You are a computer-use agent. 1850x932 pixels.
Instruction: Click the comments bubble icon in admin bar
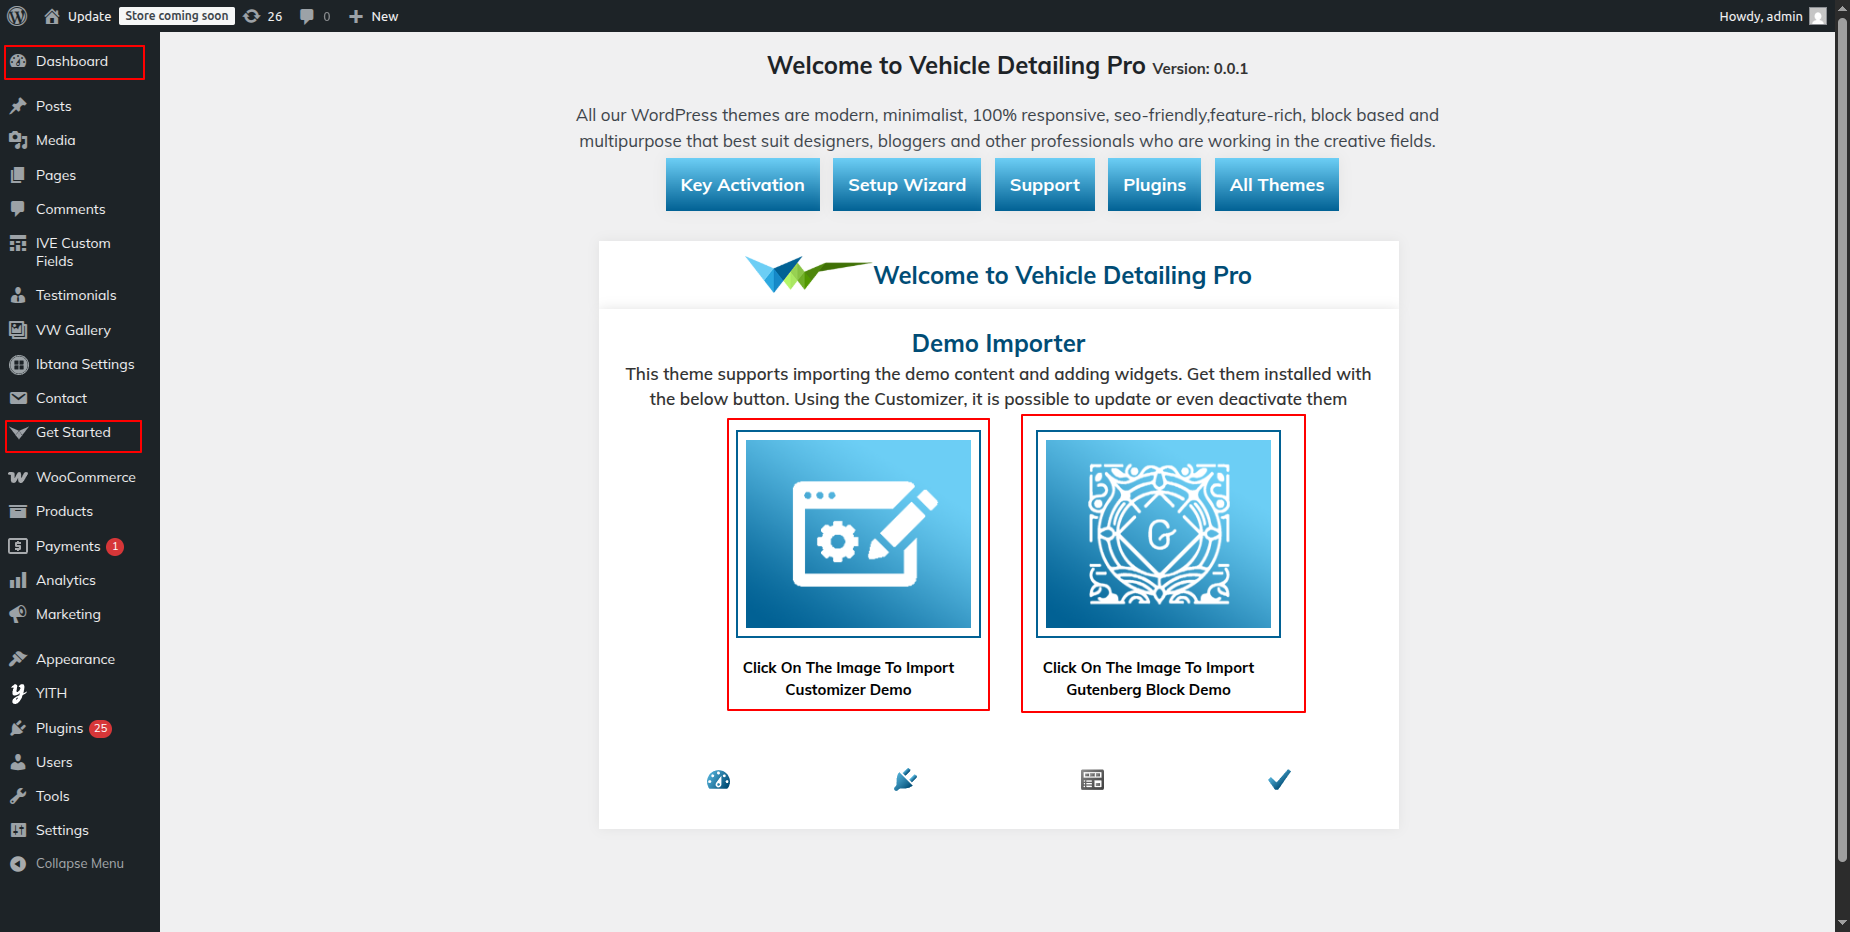(x=308, y=16)
